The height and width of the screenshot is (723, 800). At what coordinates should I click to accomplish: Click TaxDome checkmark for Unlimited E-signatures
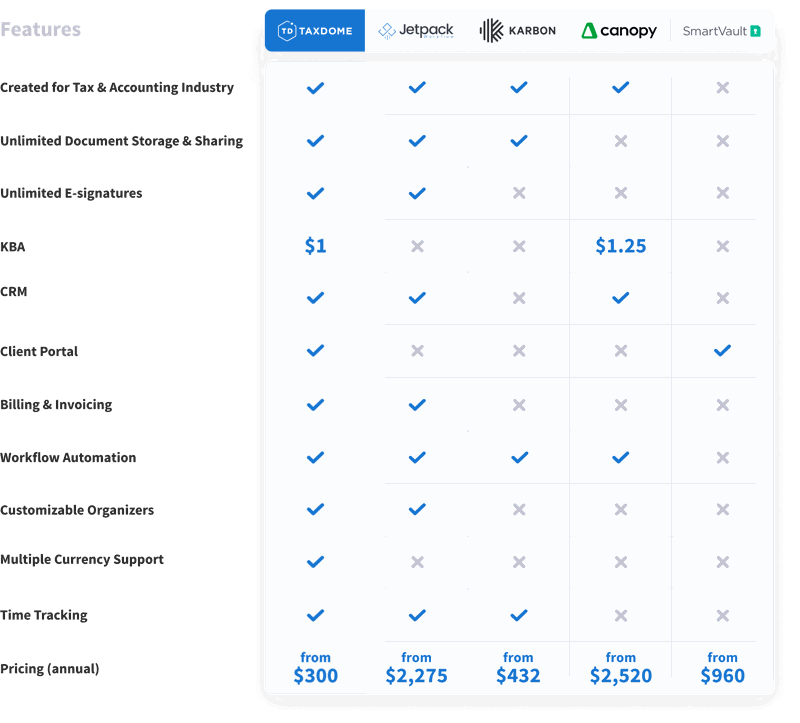315,193
